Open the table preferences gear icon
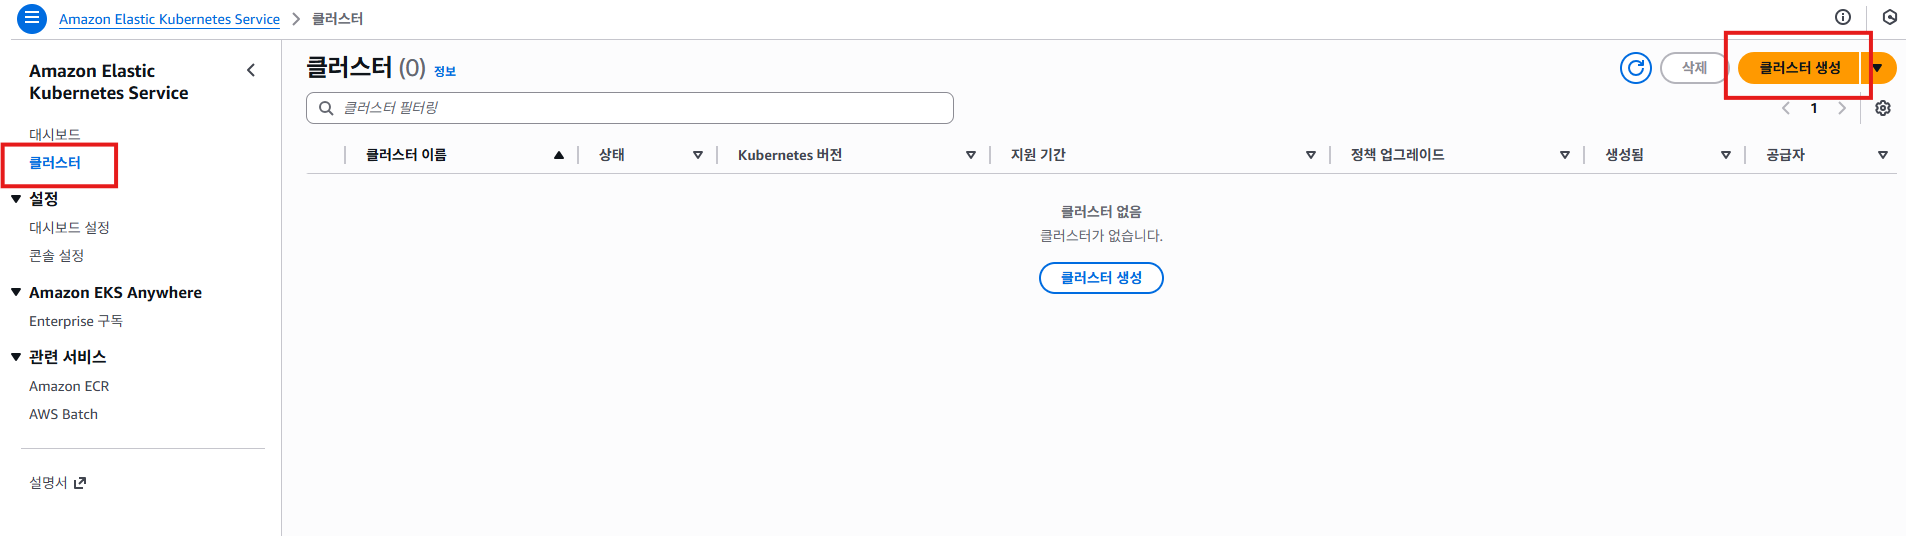 1883,108
